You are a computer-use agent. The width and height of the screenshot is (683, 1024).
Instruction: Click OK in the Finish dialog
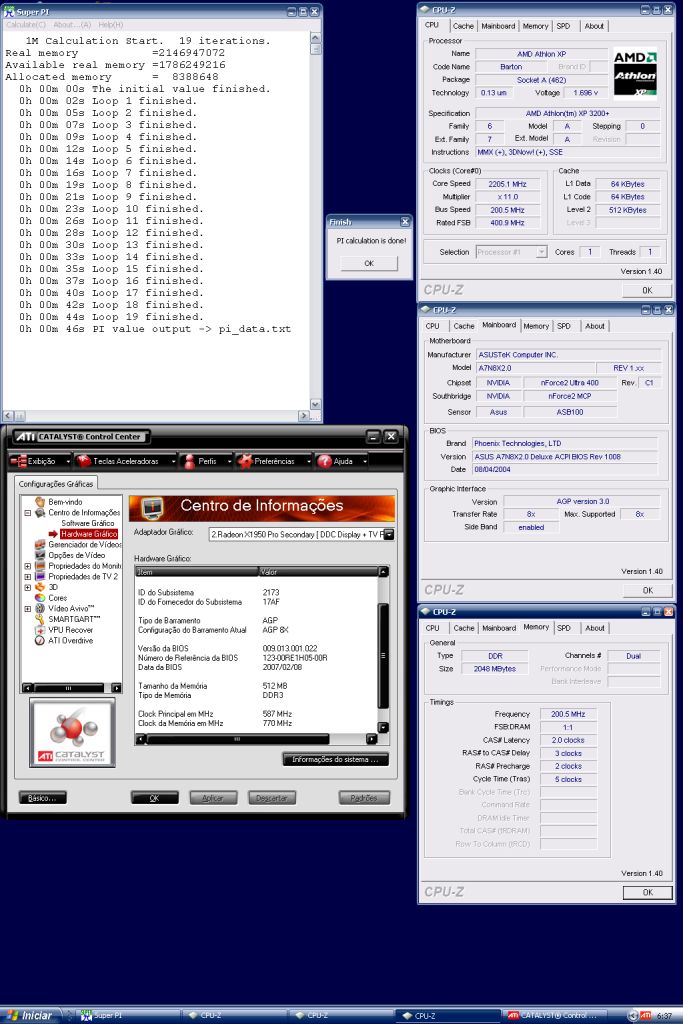point(369,263)
